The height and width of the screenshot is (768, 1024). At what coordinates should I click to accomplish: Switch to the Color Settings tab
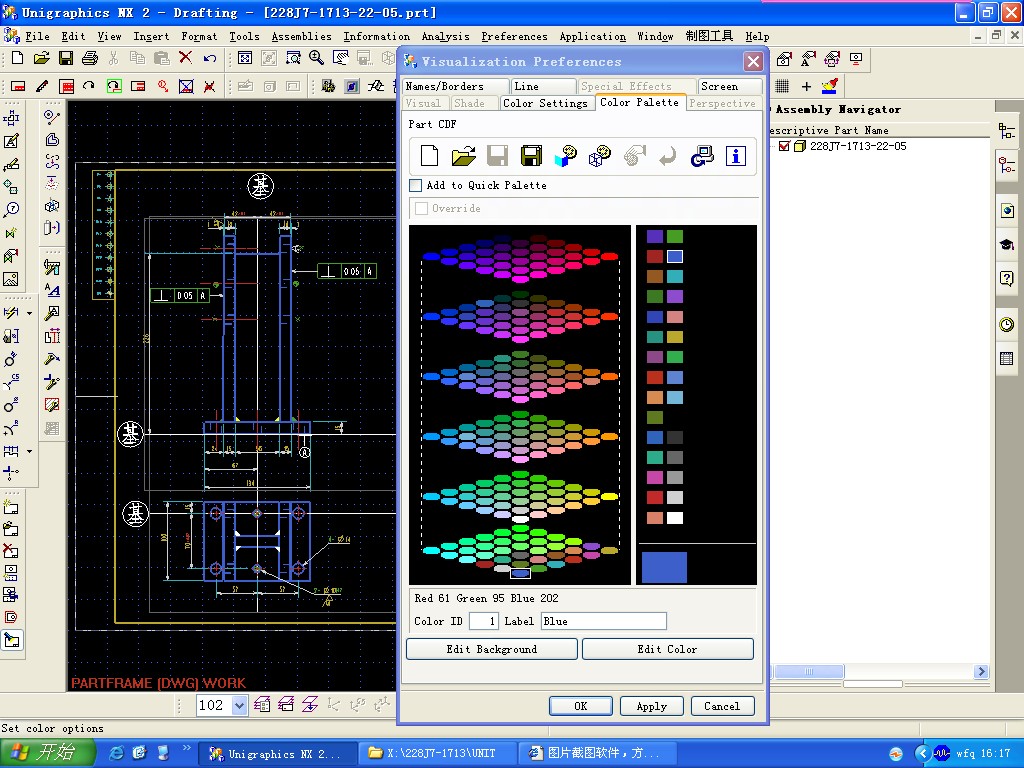tap(545, 103)
